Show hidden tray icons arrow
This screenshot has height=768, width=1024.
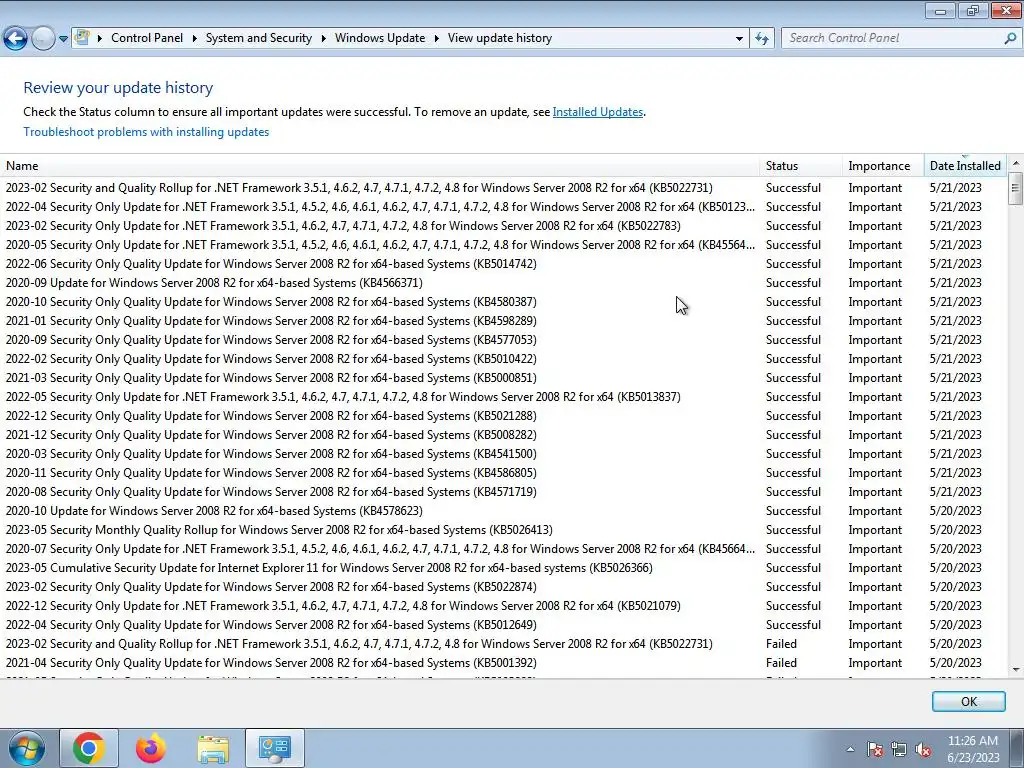pos(850,749)
